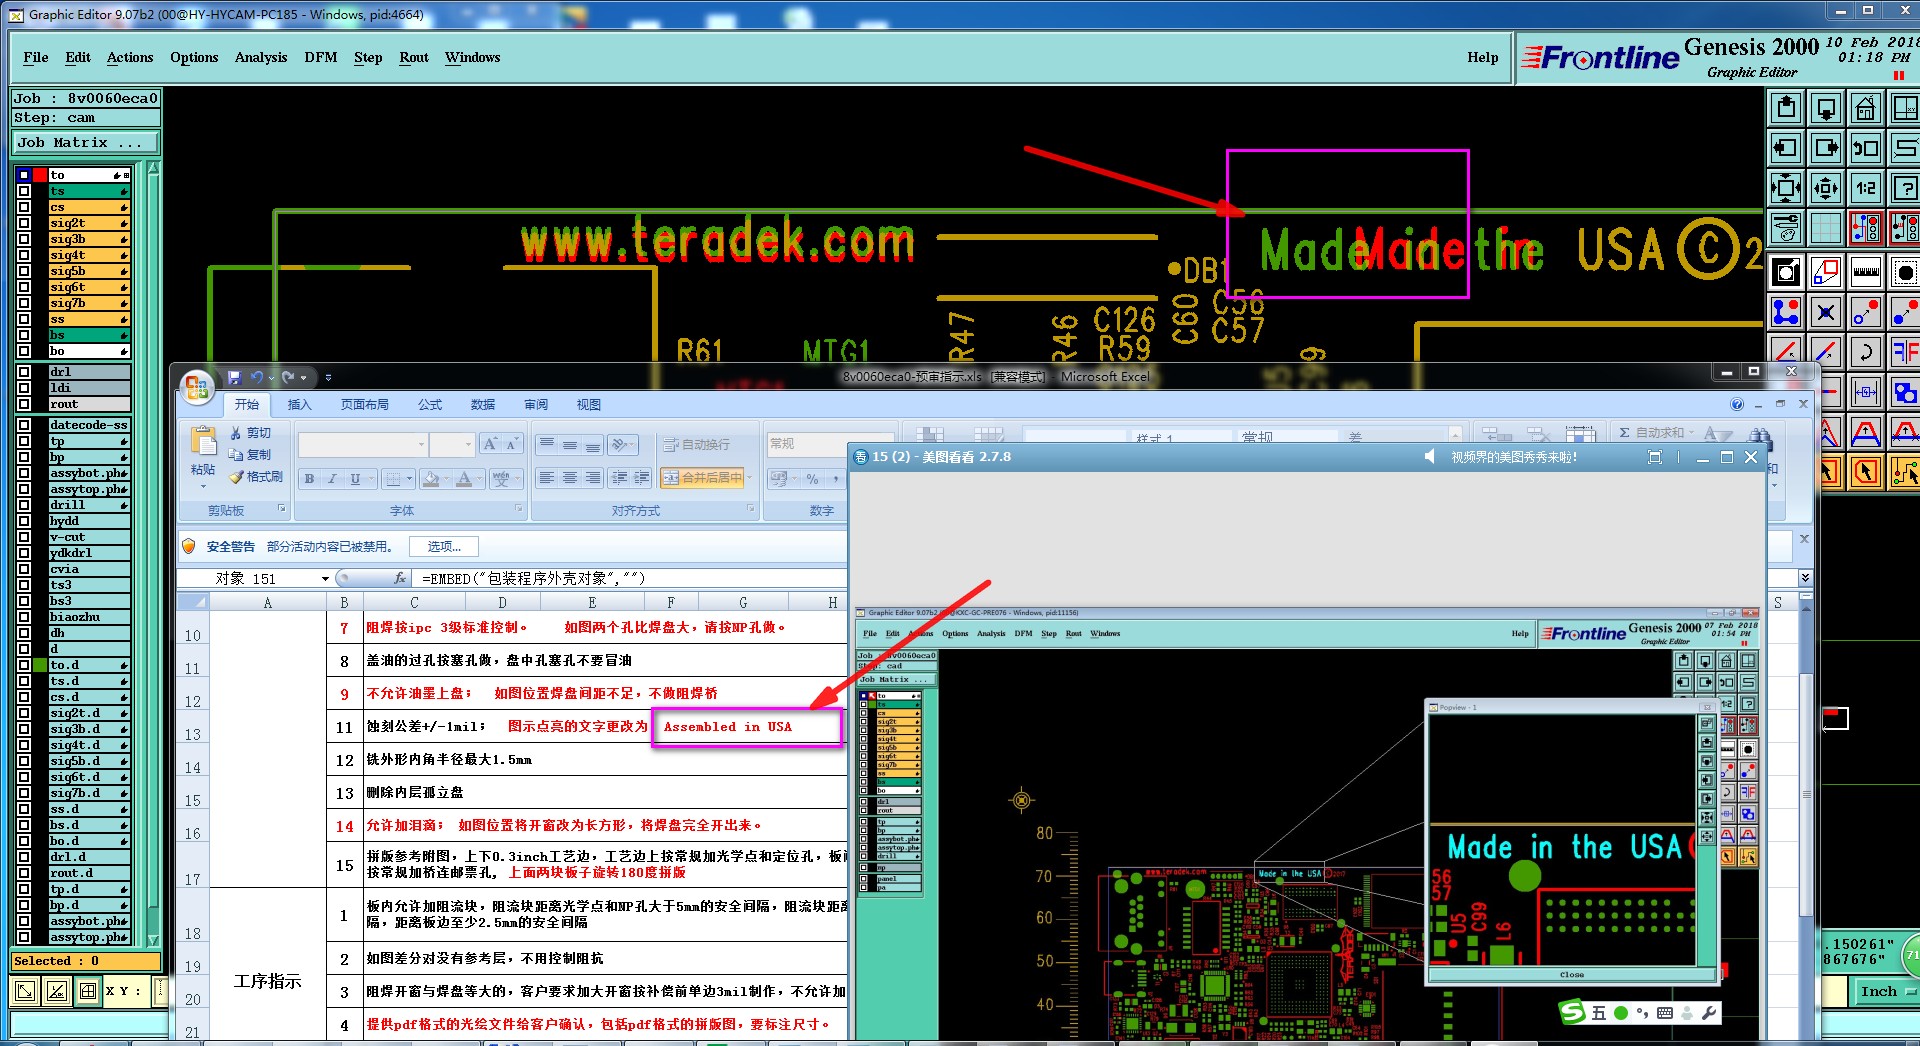Open the Genesis Rout menu
The width and height of the screenshot is (1920, 1046).
[414, 57]
